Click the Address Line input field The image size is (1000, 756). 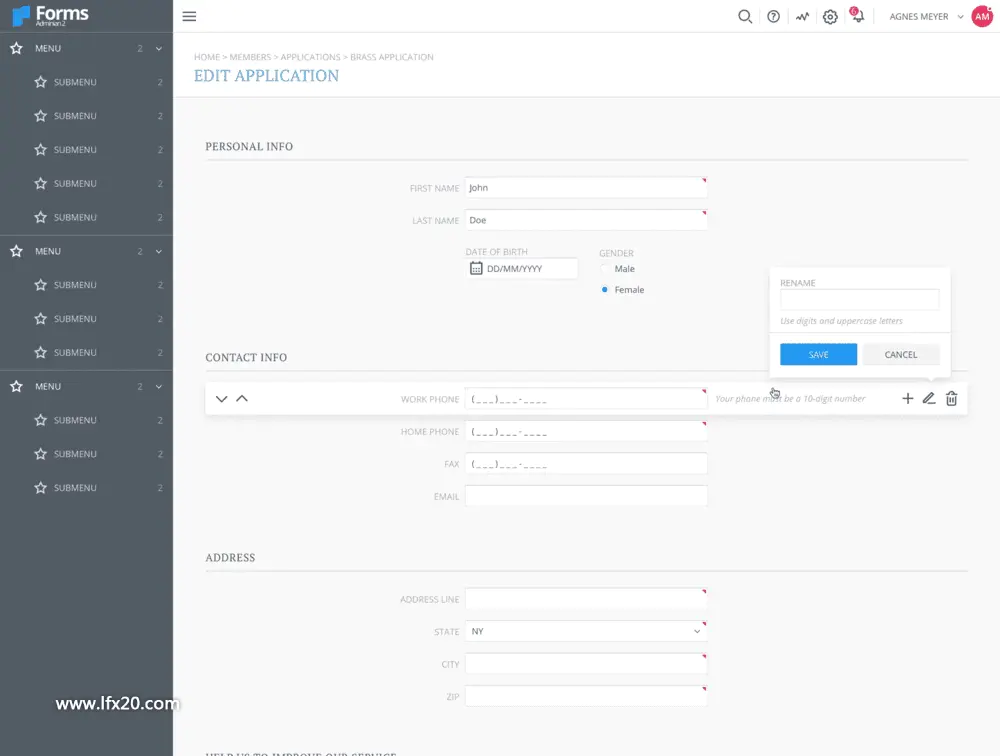pyautogui.click(x=585, y=599)
